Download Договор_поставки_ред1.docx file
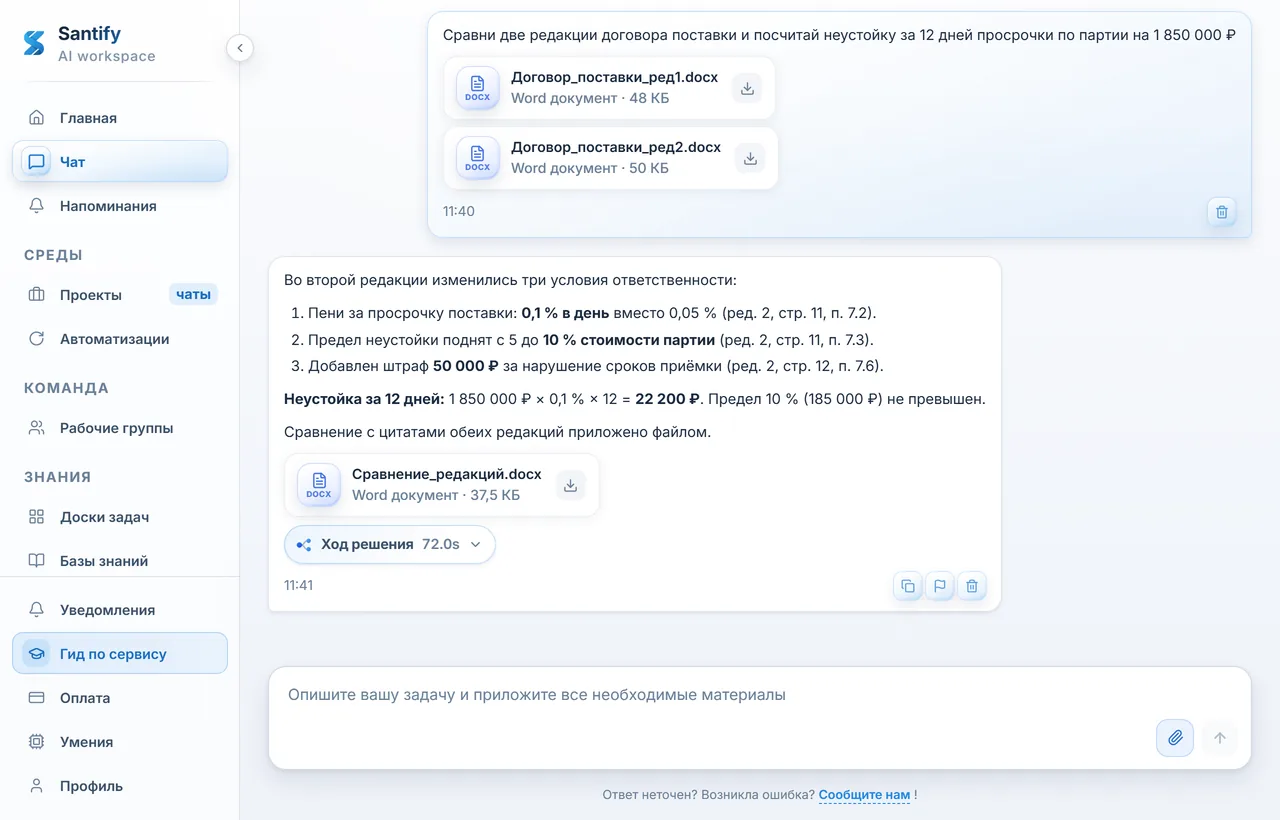The height and width of the screenshot is (820, 1280). [x=746, y=88]
